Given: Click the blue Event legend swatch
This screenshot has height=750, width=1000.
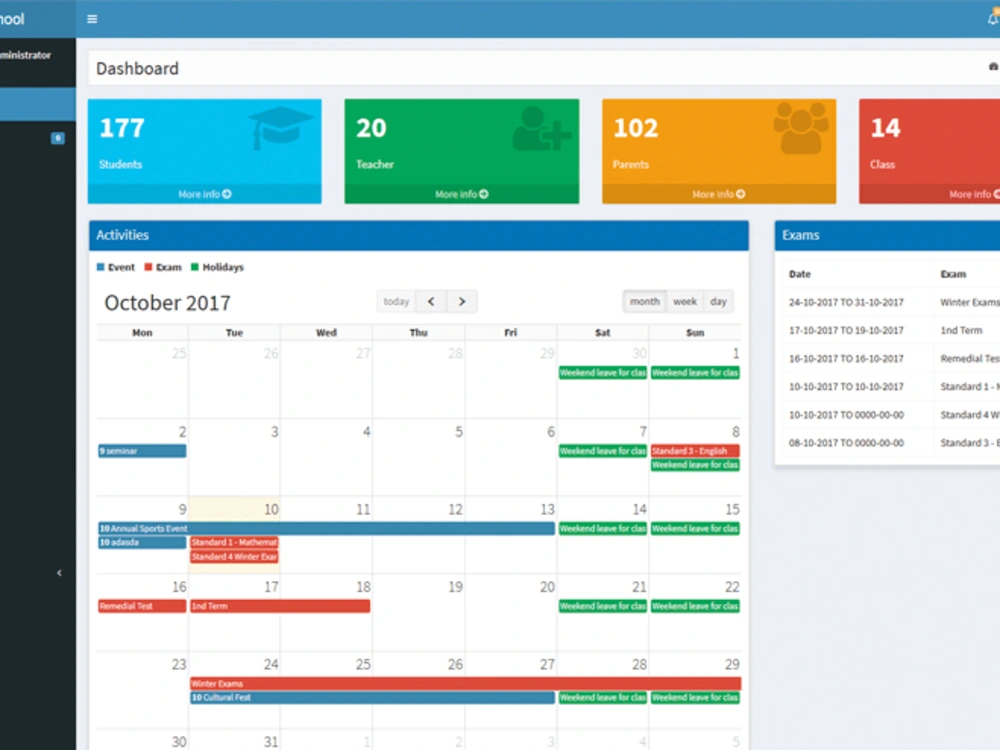Looking at the screenshot, I should pos(100,267).
